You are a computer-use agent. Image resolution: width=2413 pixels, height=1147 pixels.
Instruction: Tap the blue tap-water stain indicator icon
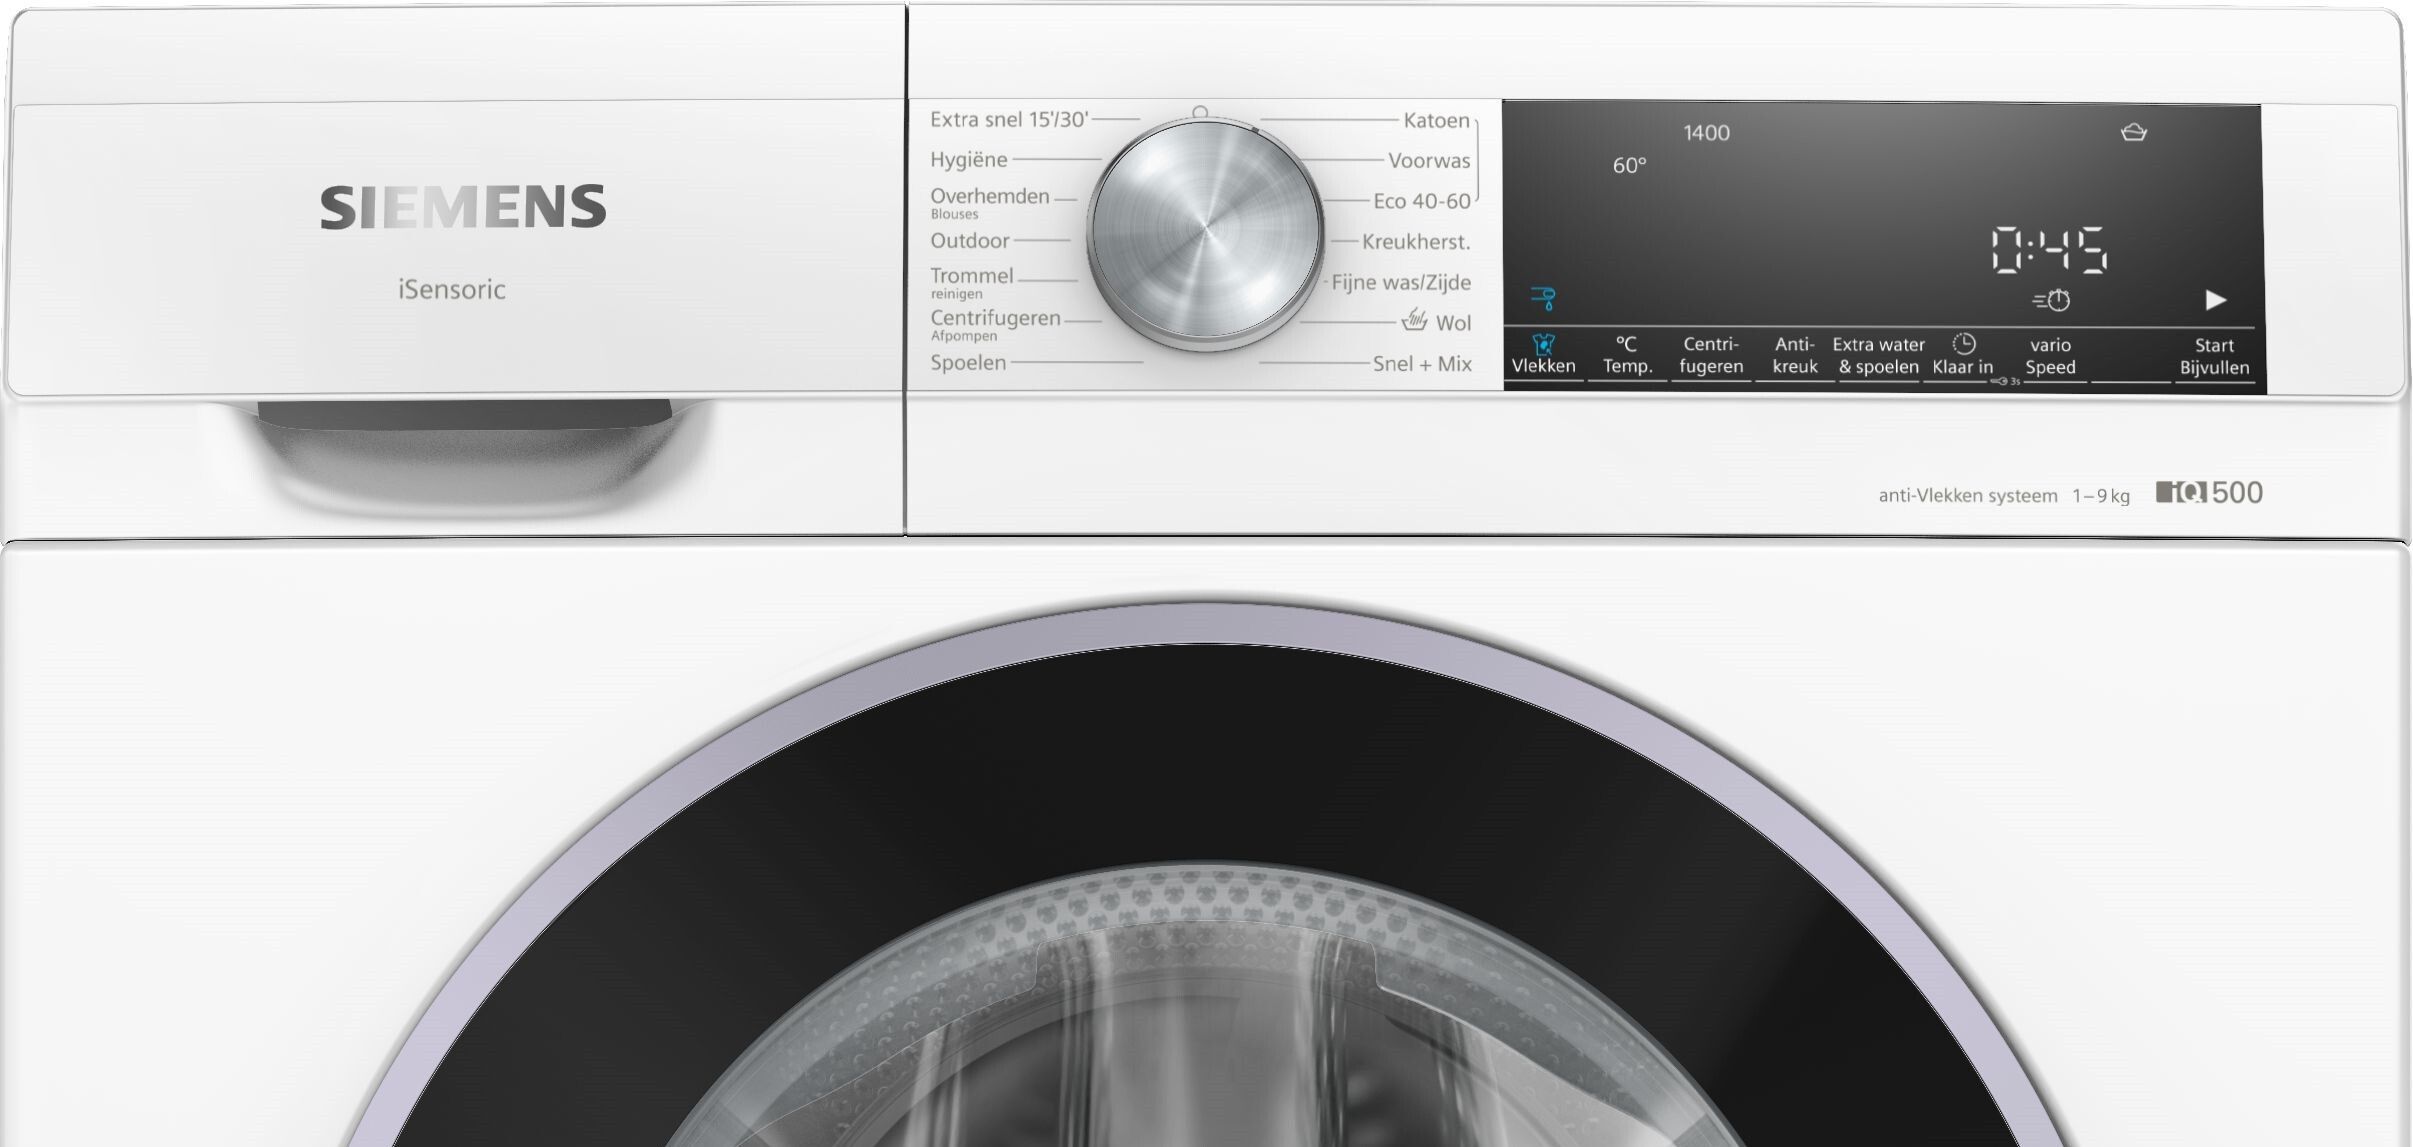1543,298
